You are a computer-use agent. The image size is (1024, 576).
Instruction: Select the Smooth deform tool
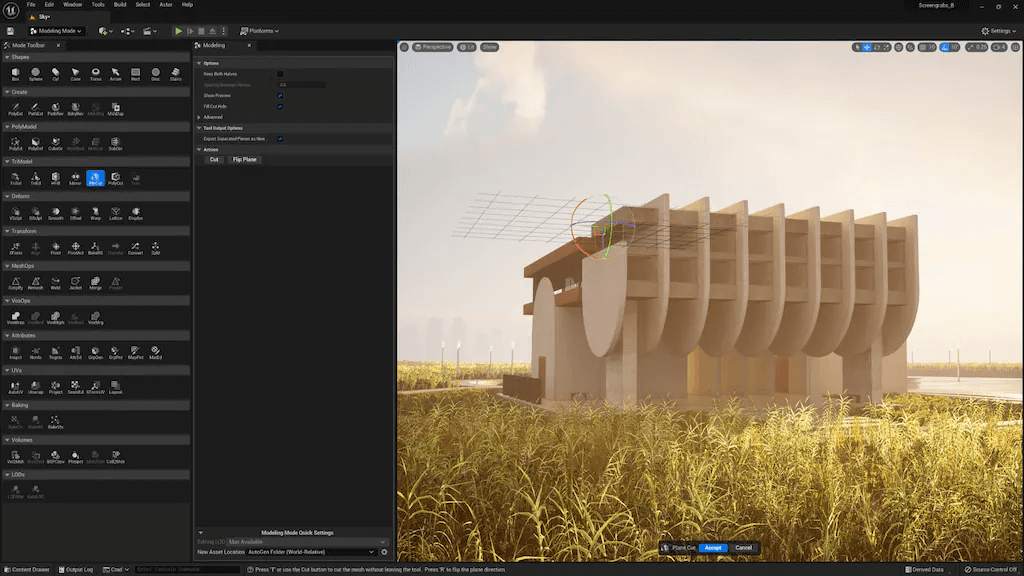coord(53,212)
